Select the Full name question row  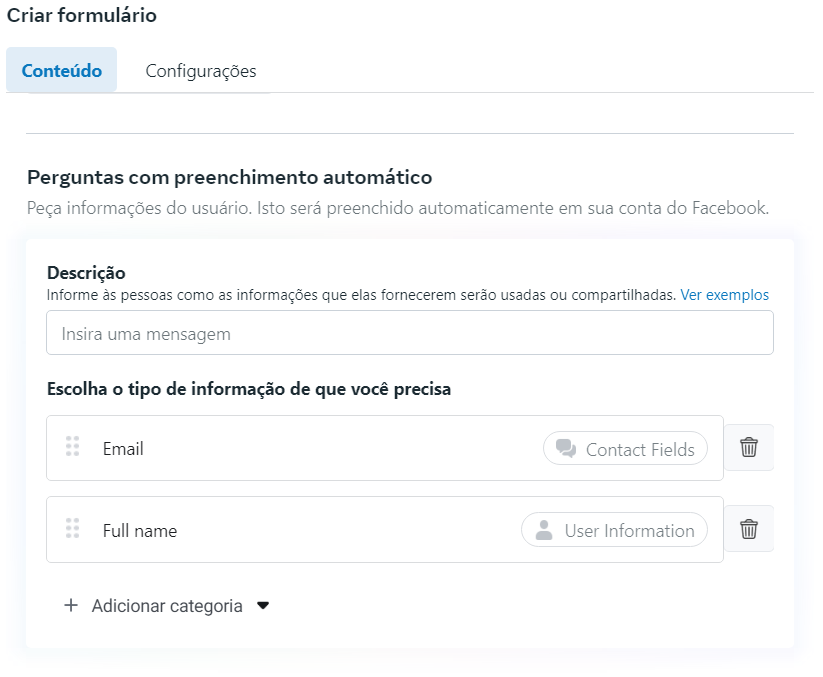300,530
